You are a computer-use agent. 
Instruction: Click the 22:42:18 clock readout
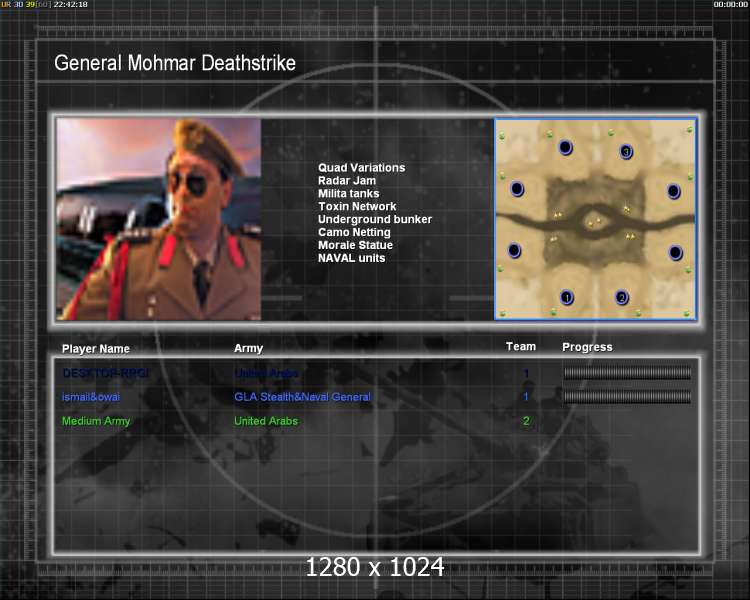coord(70,4)
